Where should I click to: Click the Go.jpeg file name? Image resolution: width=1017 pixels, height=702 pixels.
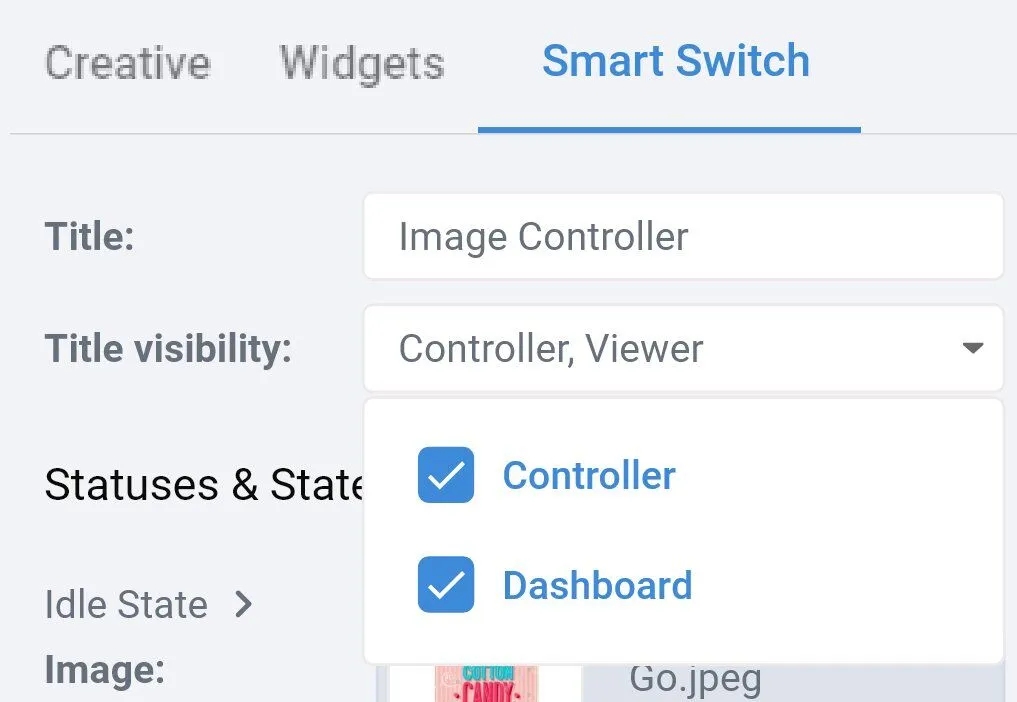pyautogui.click(x=696, y=679)
